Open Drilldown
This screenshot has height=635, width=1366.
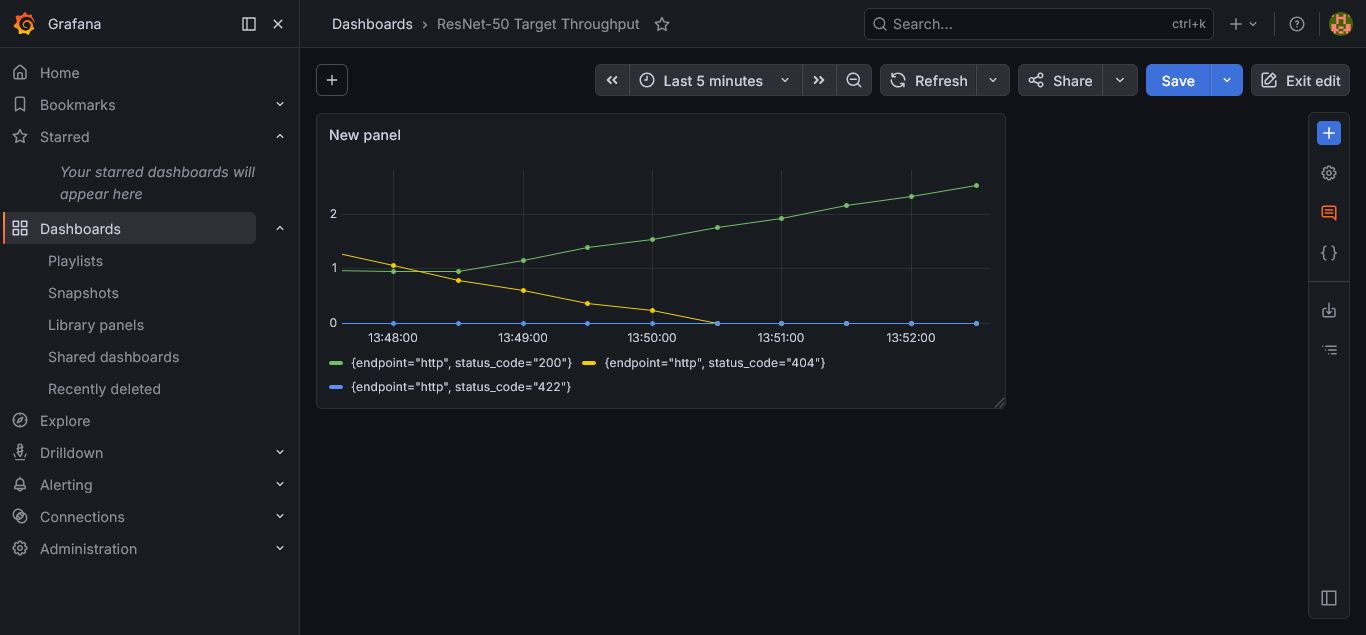point(72,453)
